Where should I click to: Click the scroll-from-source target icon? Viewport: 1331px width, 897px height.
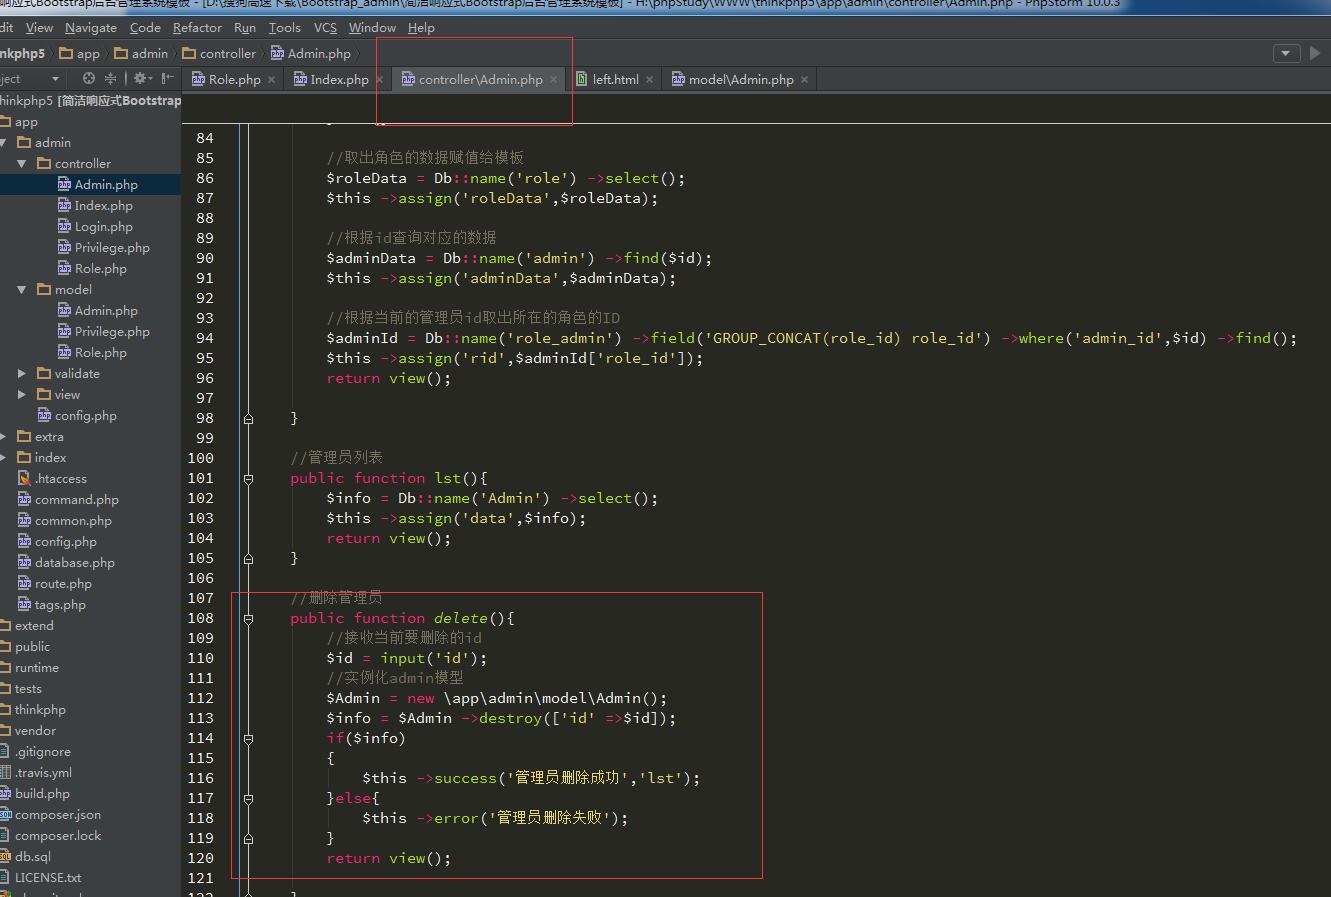click(89, 78)
